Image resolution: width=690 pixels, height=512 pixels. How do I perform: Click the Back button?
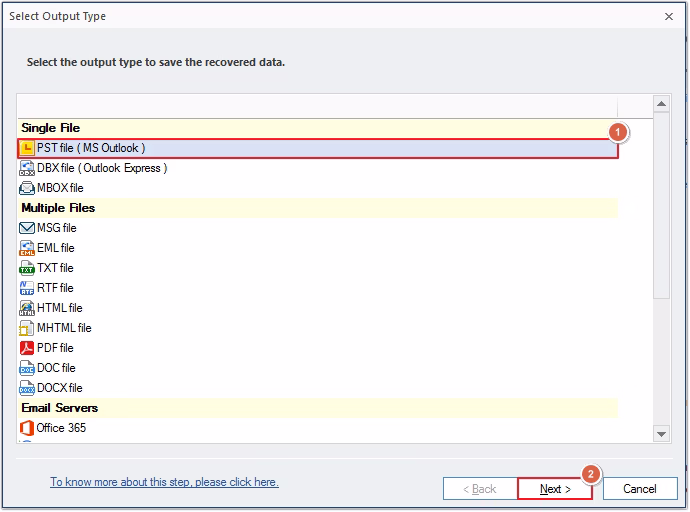[480, 489]
